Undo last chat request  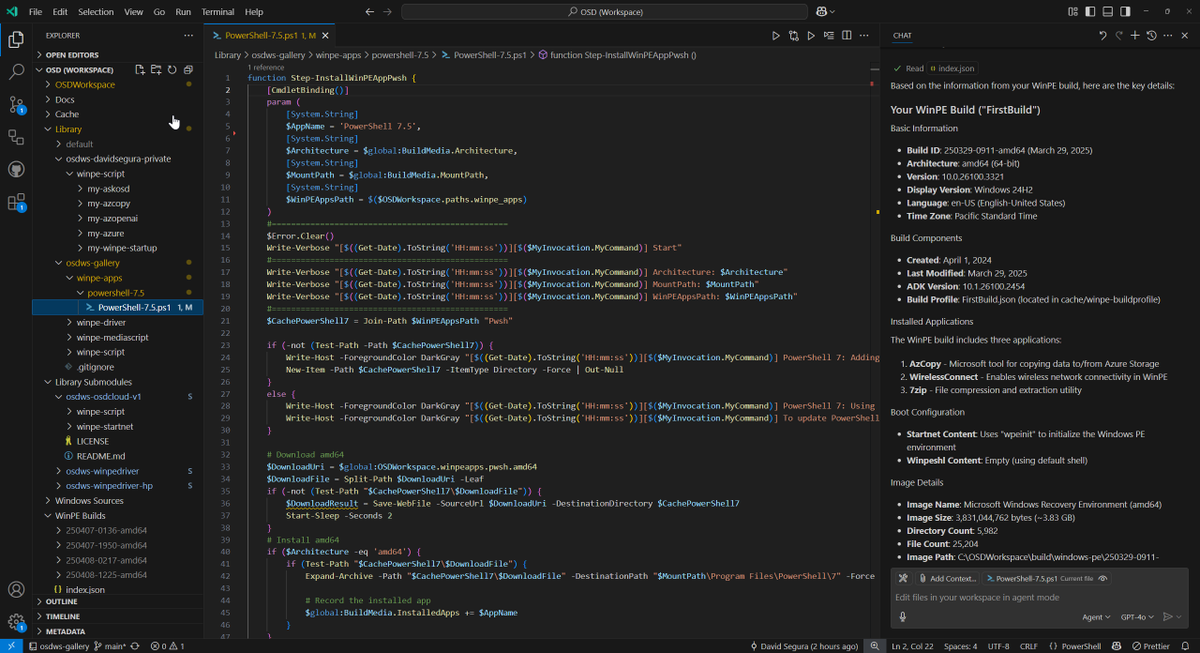[x=1103, y=35]
